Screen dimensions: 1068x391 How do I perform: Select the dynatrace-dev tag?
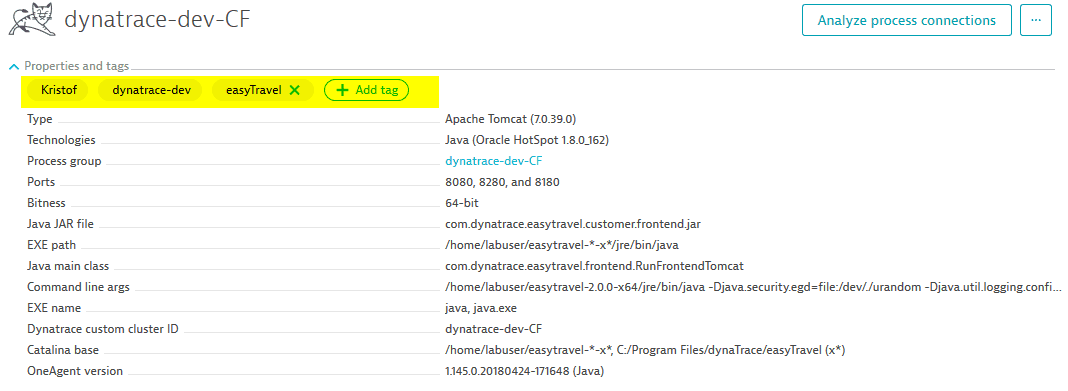point(152,90)
